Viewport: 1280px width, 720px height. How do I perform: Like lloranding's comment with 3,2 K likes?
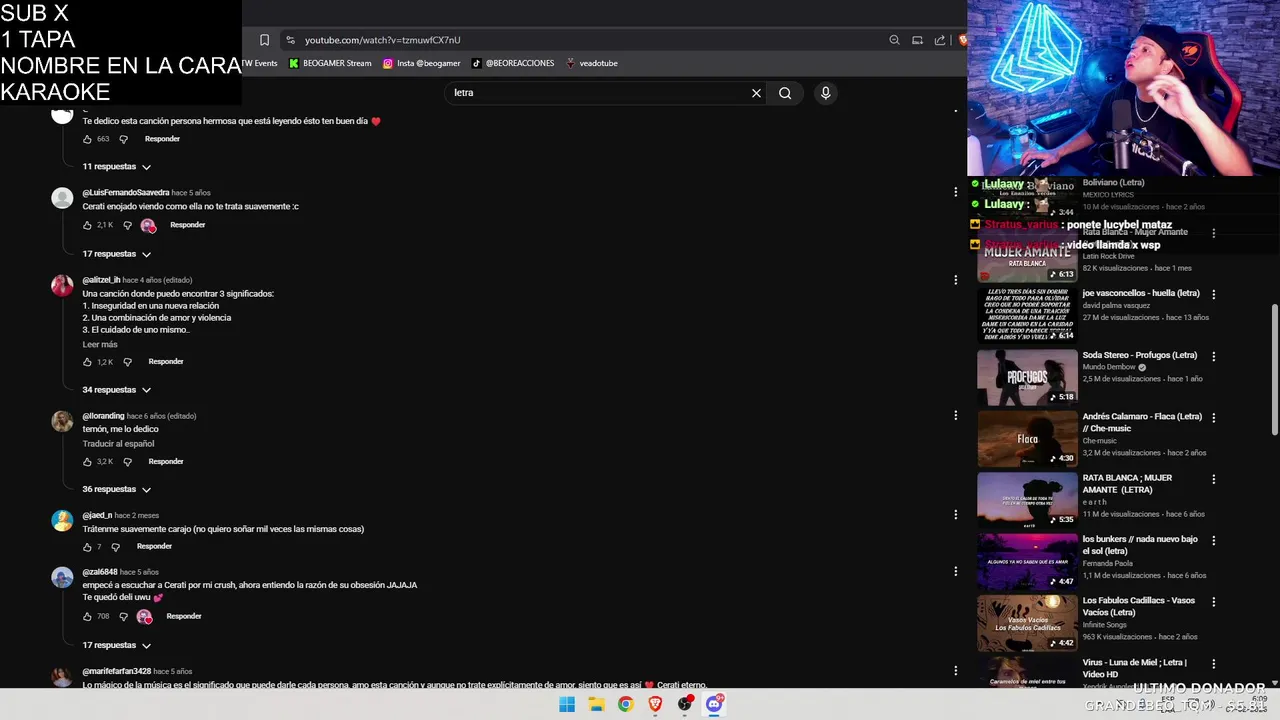(87, 462)
